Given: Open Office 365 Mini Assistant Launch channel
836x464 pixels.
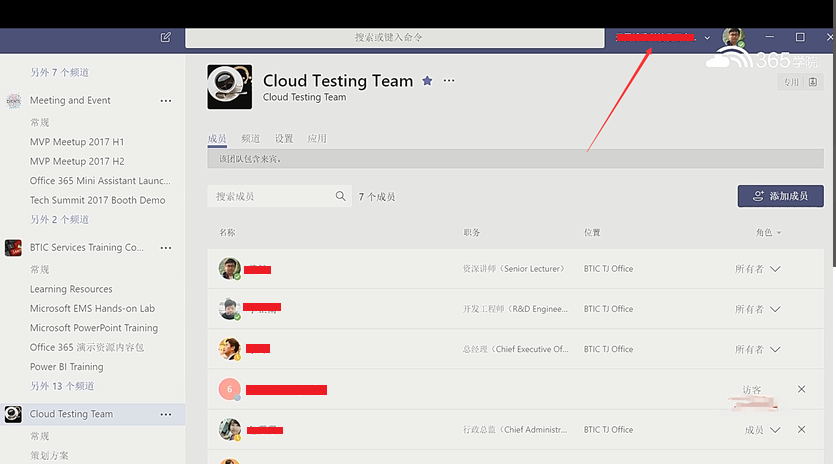Looking at the screenshot, I should pyautogui.click(x=100, y=181).
